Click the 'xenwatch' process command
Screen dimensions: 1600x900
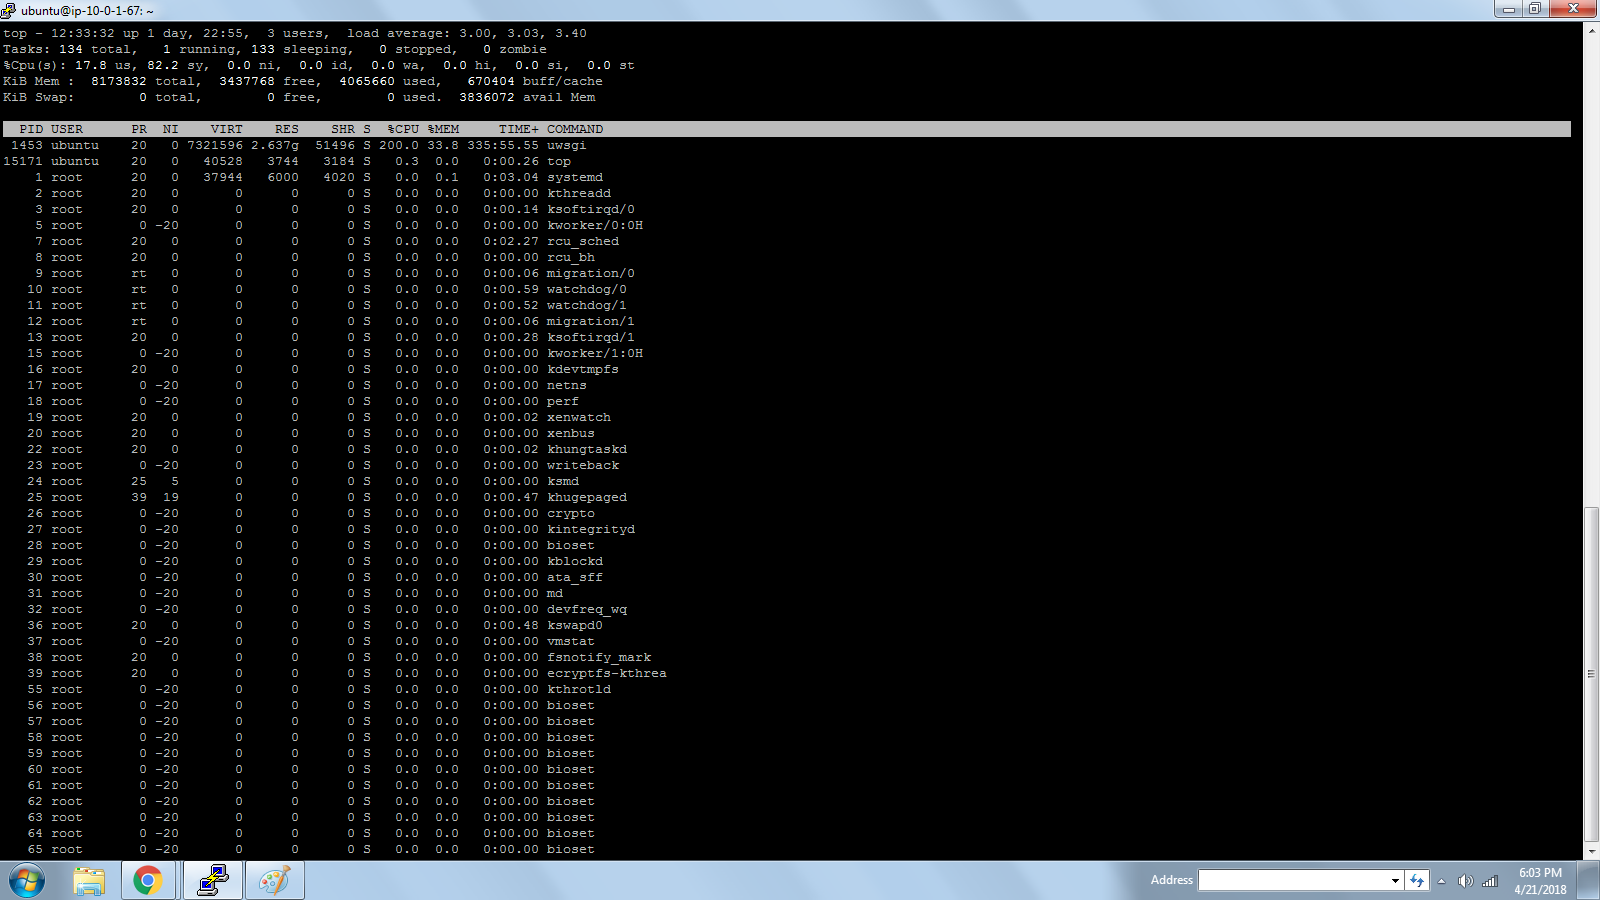(x=579, y=417)
